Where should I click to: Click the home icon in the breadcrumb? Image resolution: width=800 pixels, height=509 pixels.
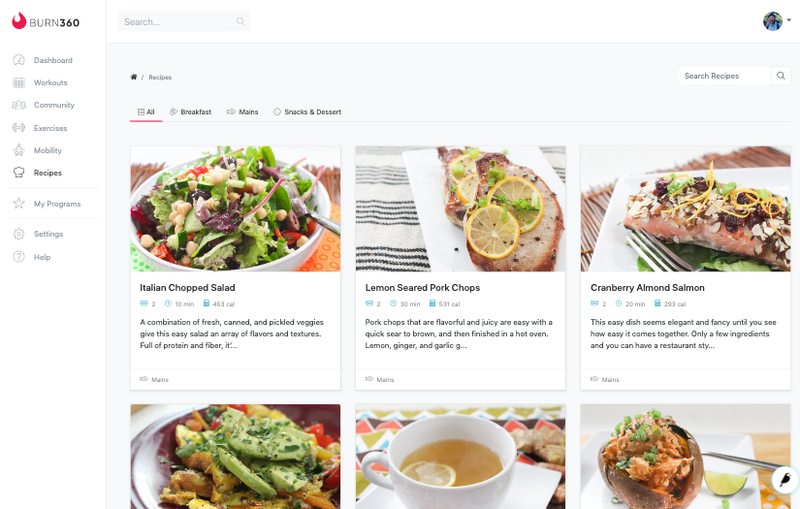coord(134,77)
